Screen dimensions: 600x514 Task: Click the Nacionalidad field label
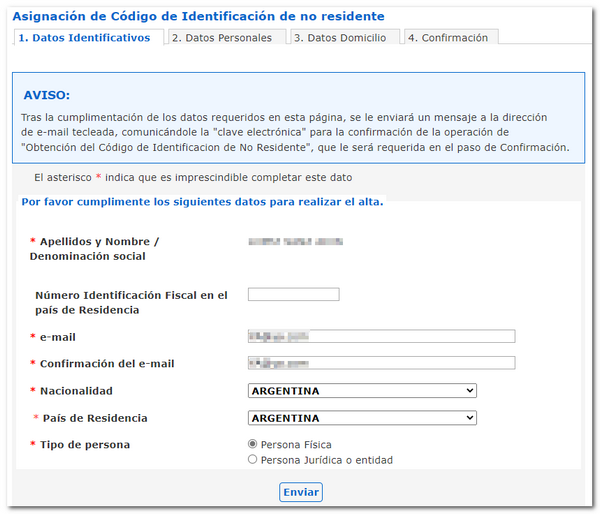(x=76, y=391)
